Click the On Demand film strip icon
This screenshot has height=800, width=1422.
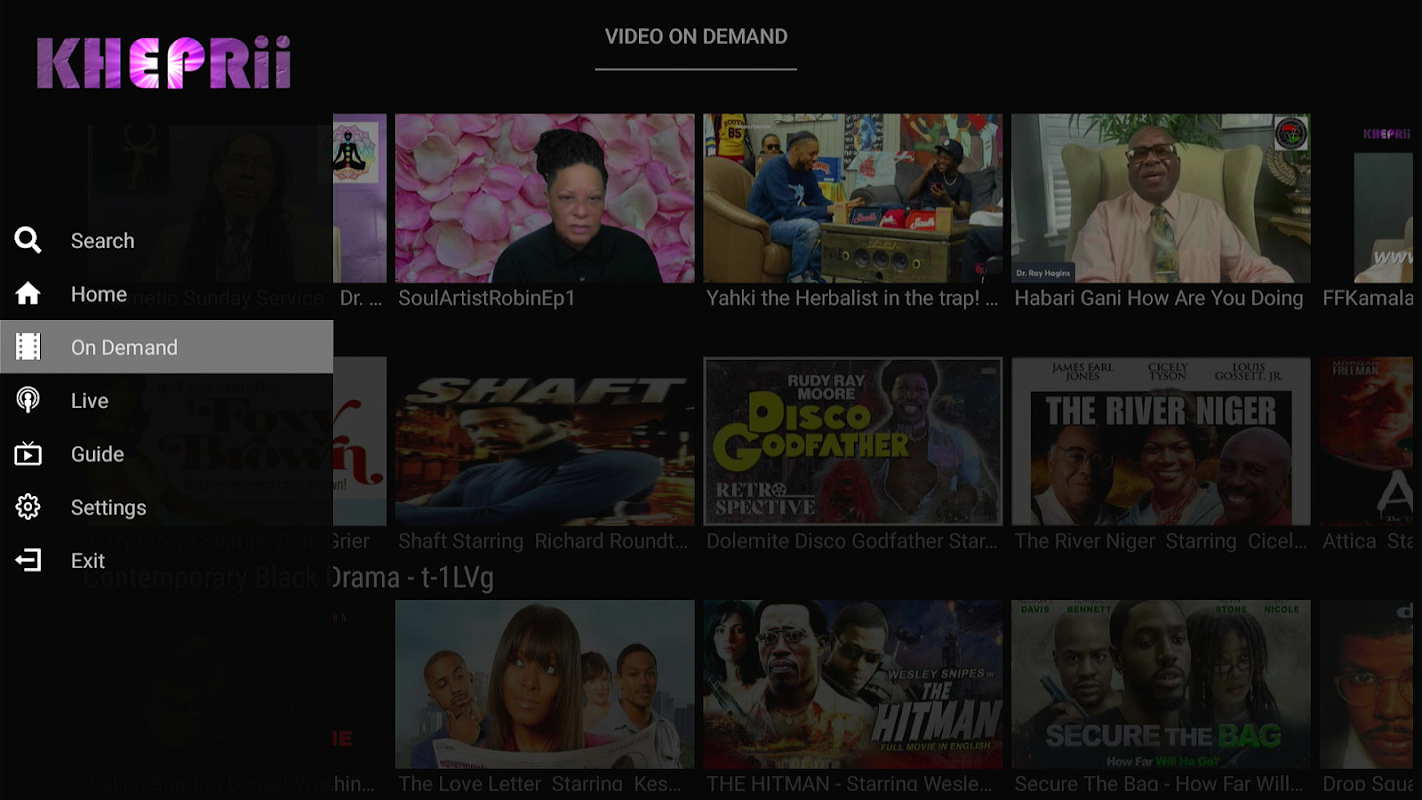coord(28,347)
